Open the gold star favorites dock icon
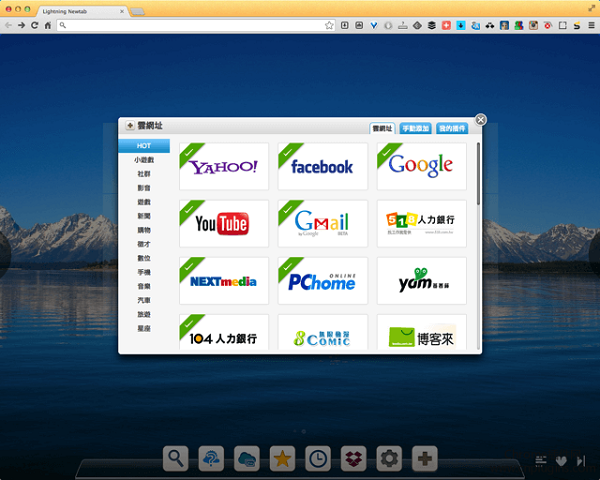The height and width of the screenshot is (480, 600). (x=282, y=458)
